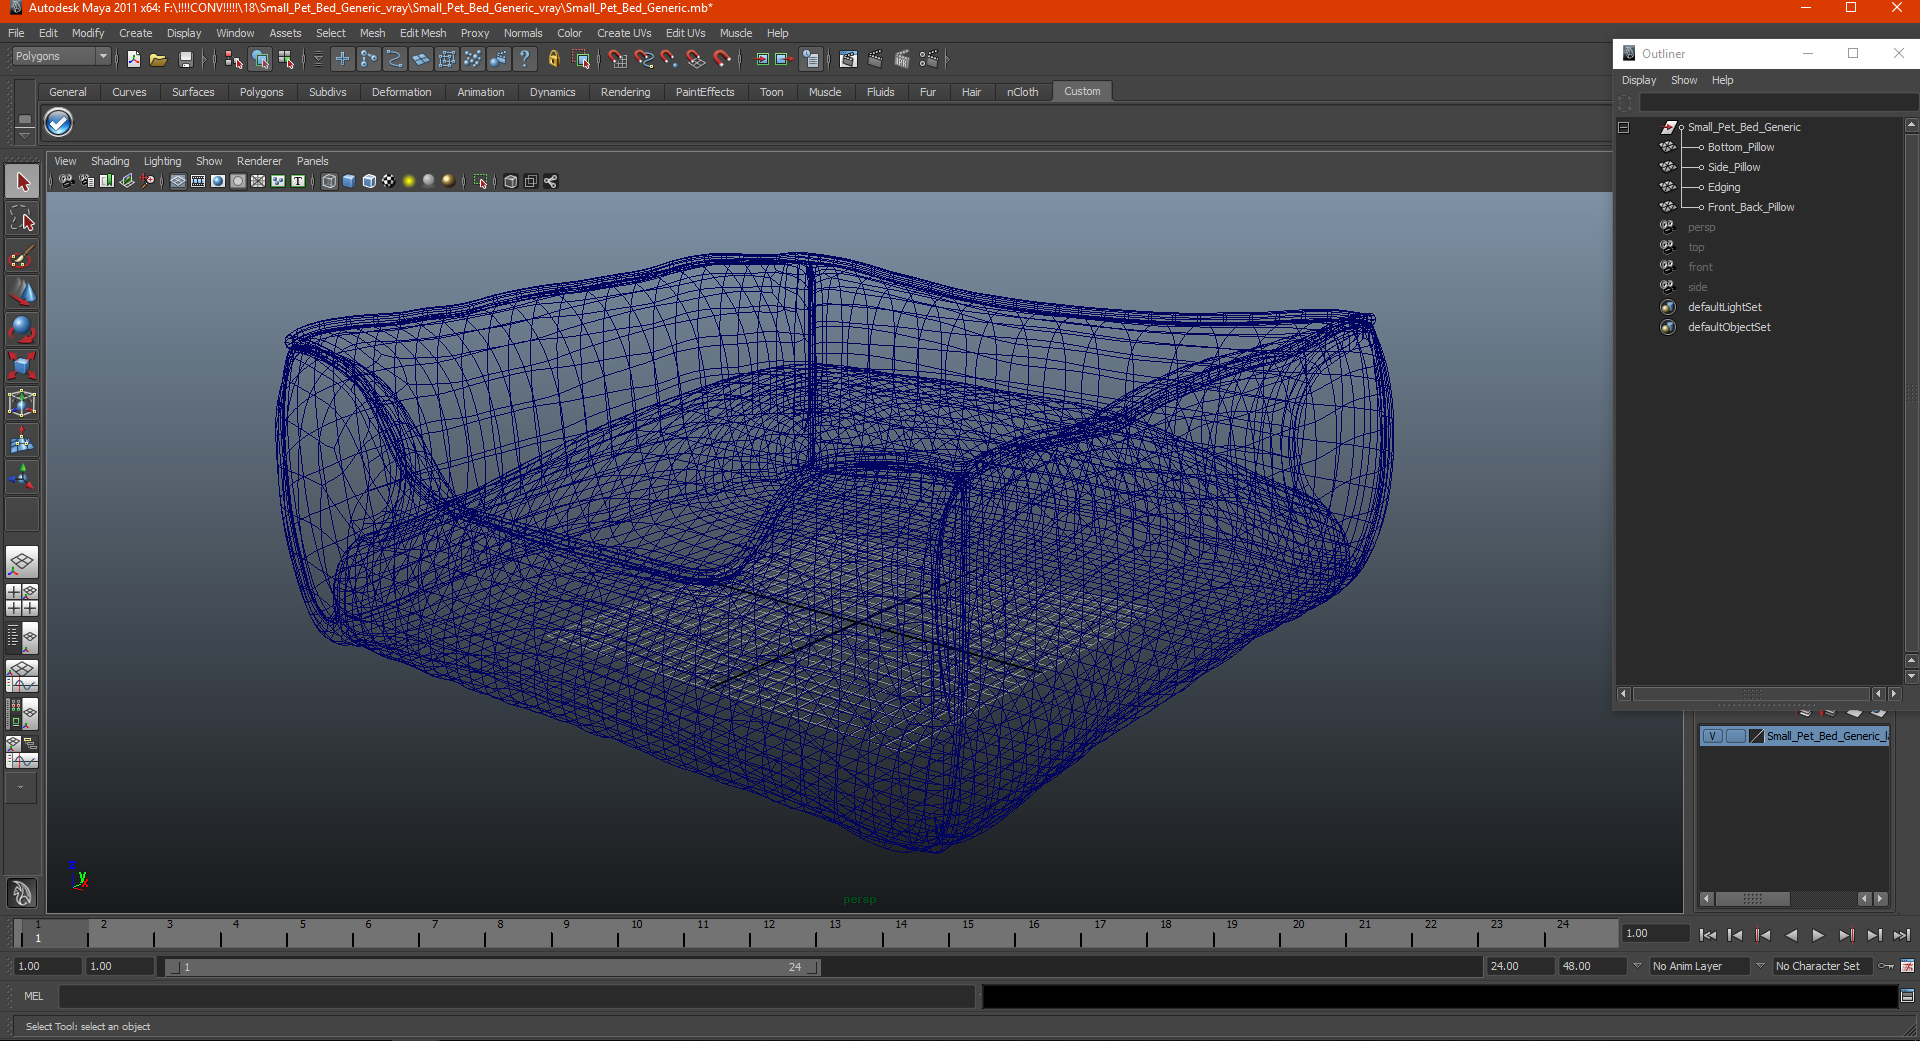Switch to the Rendering shelf tab
This screenshot has height=1041, width=1920.
pyautogui.click(x=625, y=92)
